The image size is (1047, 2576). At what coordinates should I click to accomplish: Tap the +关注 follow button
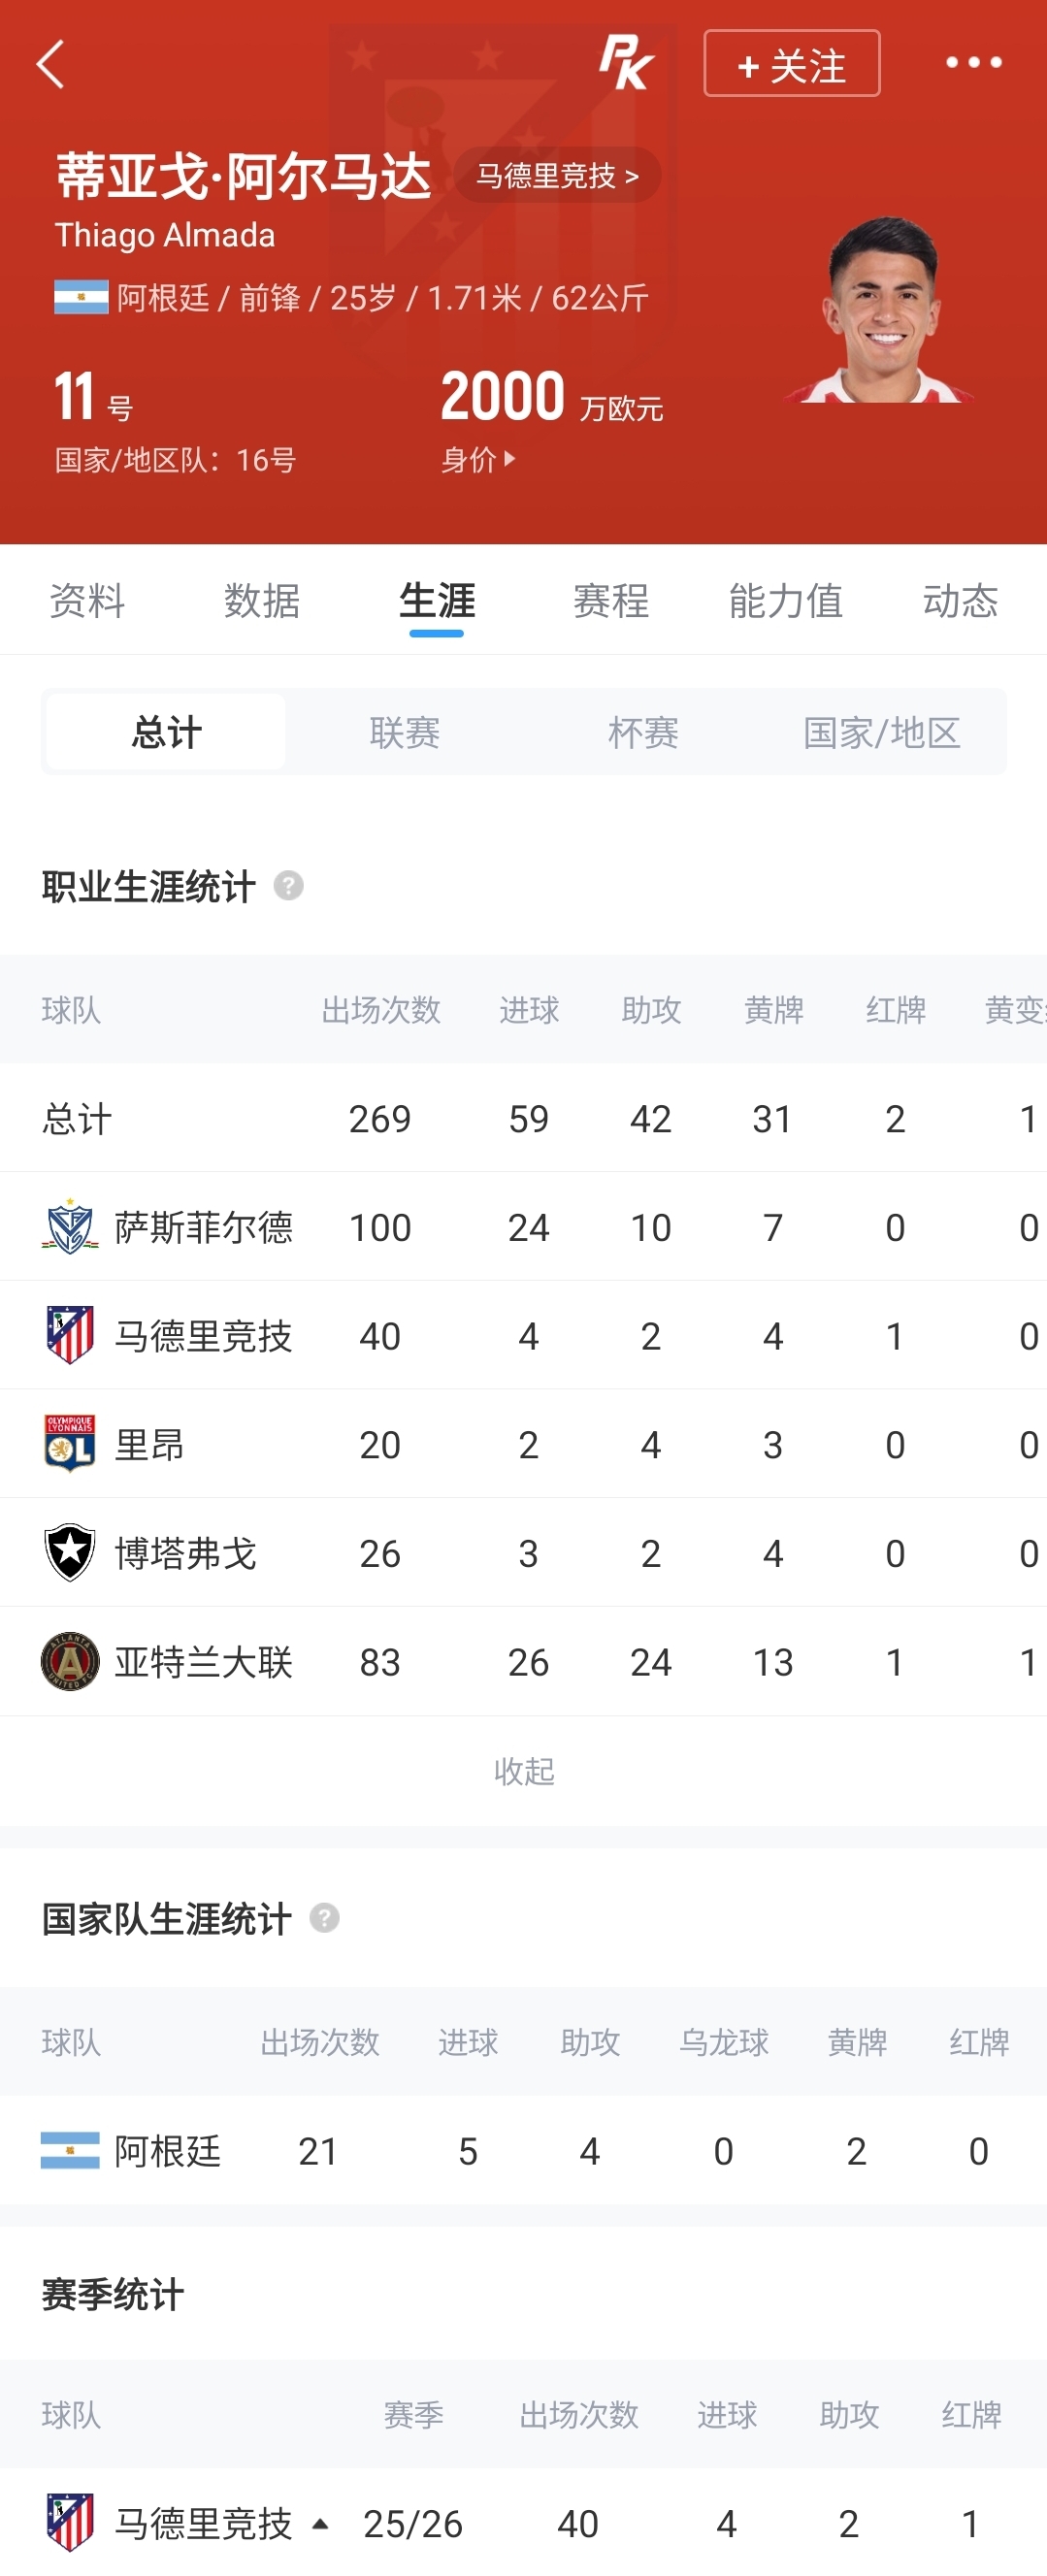791,64
